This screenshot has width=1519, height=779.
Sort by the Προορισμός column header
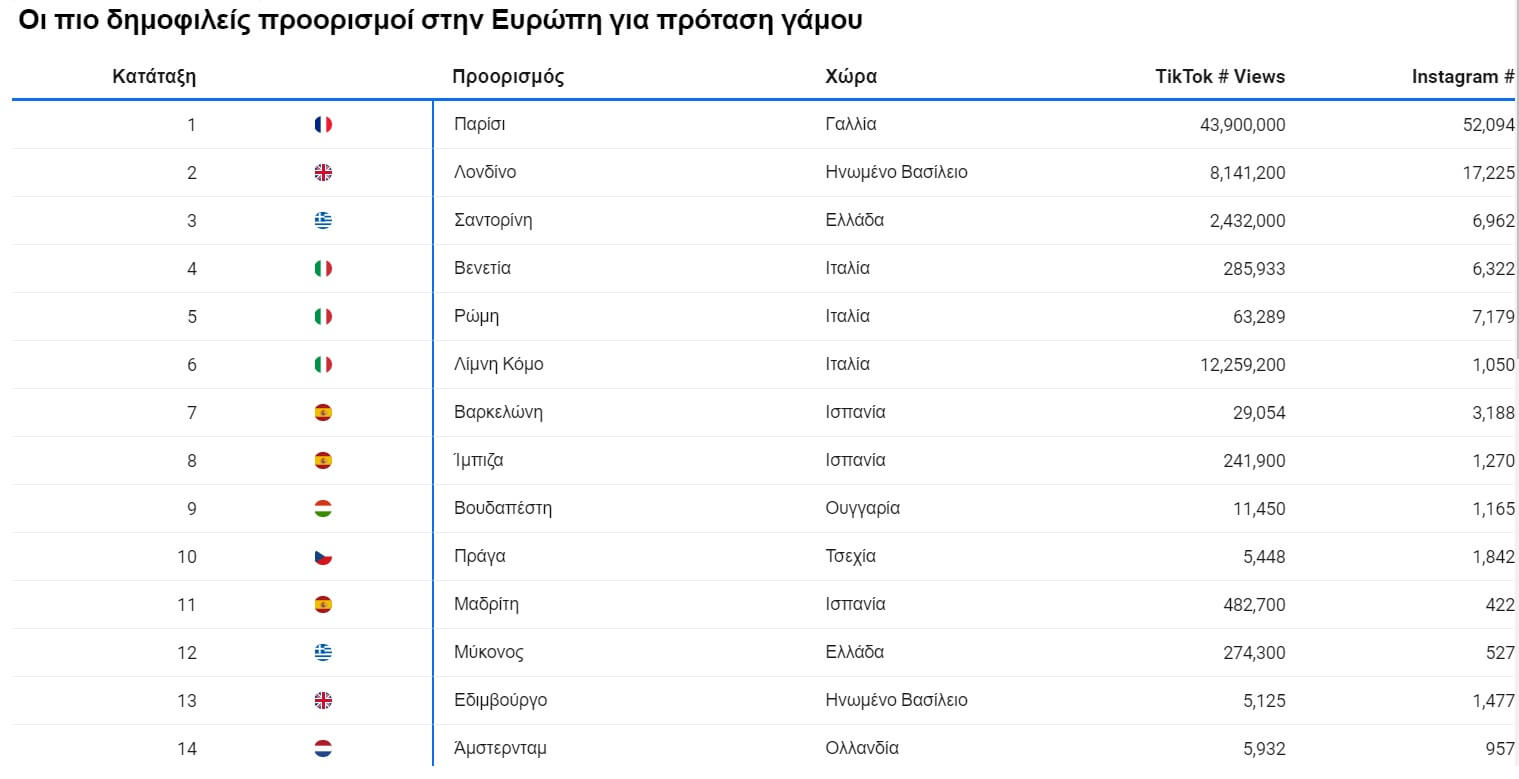pos(508,77)
